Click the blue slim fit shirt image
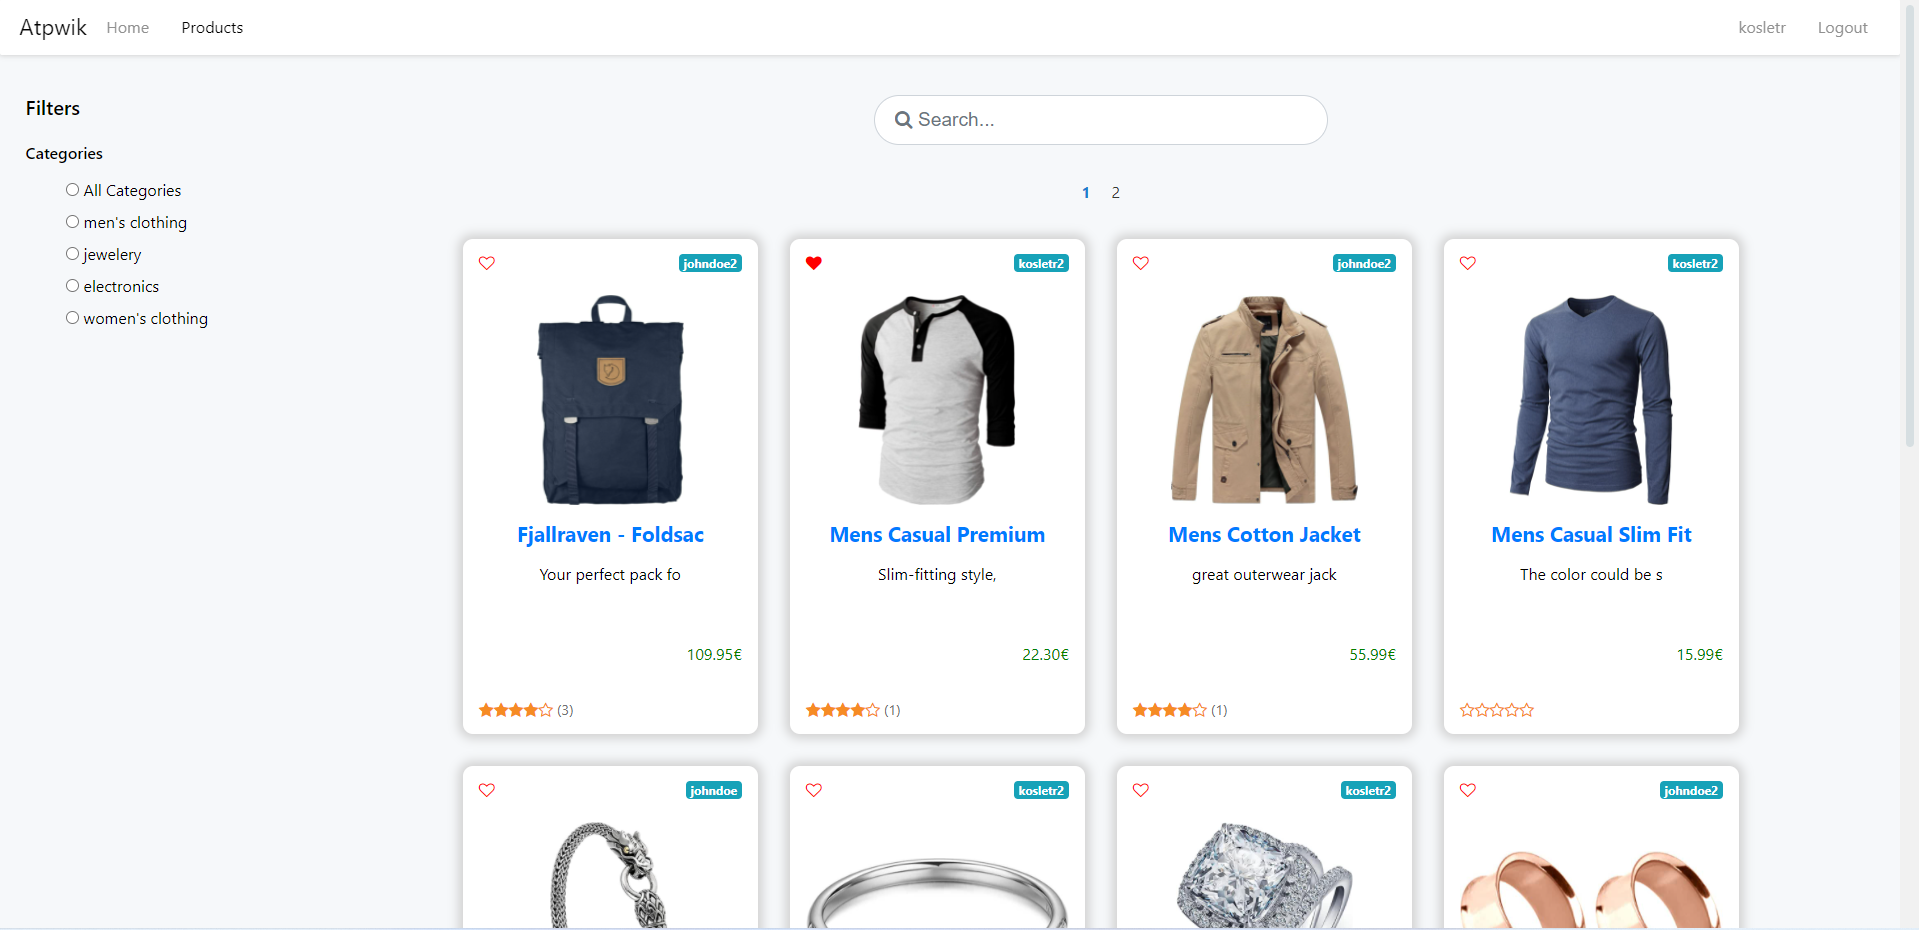The height and width of the screenshot is (930, 1919). click(x=1591, y=399)
